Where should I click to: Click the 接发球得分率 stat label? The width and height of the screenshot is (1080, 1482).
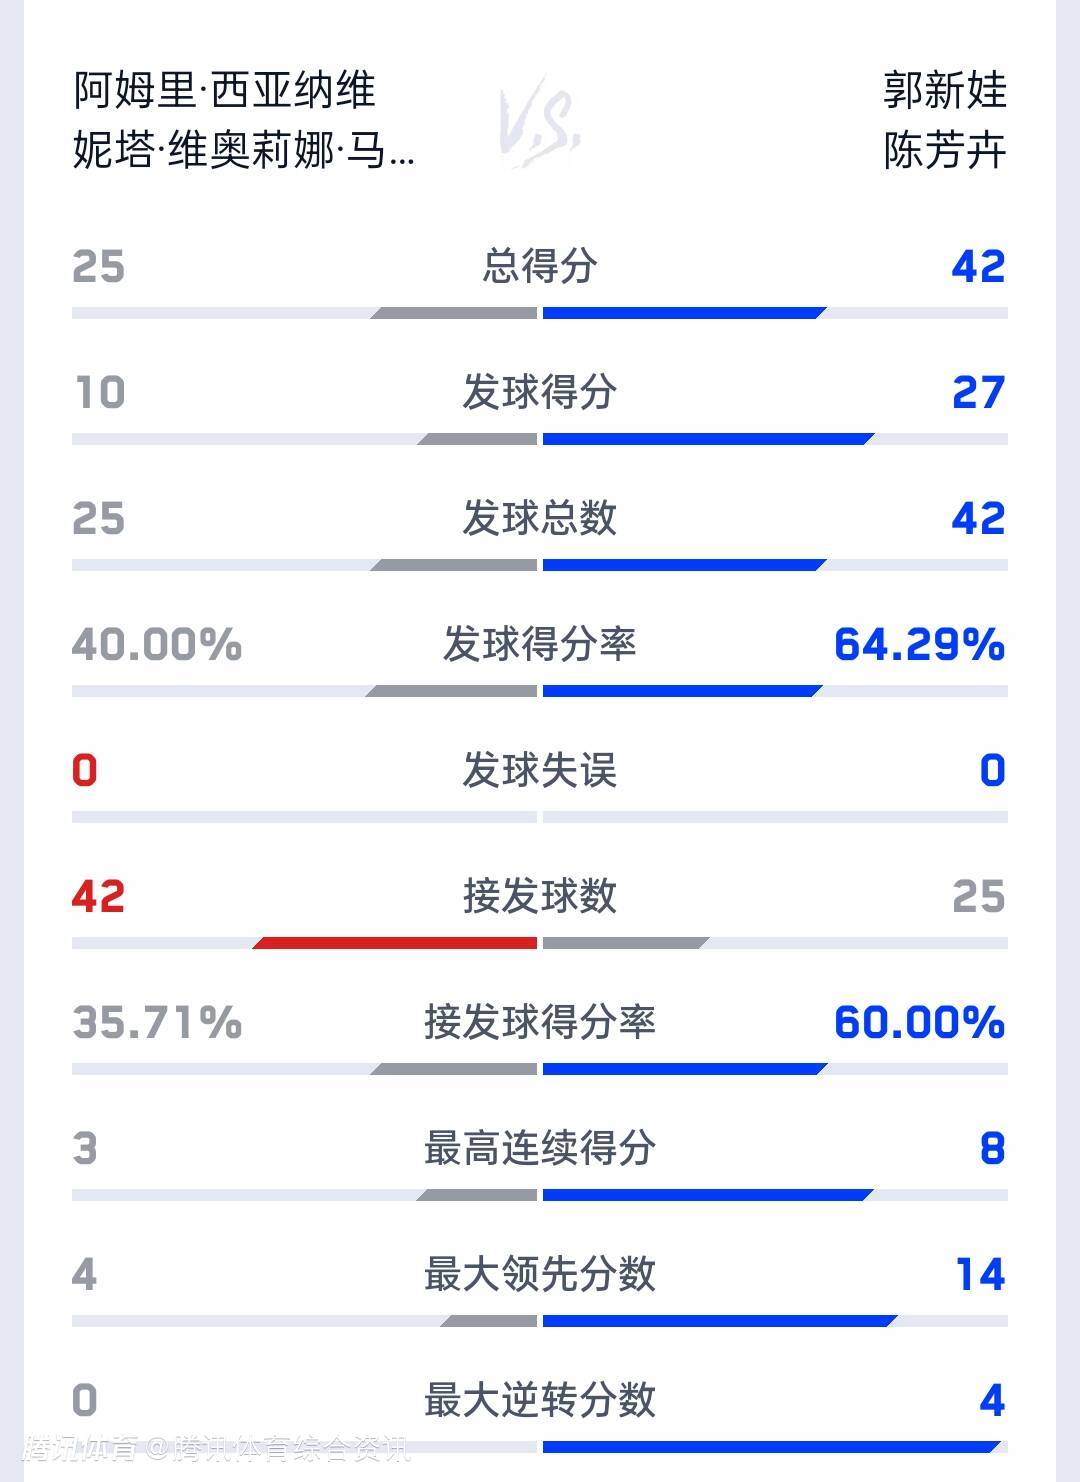tap(539, 1022)
